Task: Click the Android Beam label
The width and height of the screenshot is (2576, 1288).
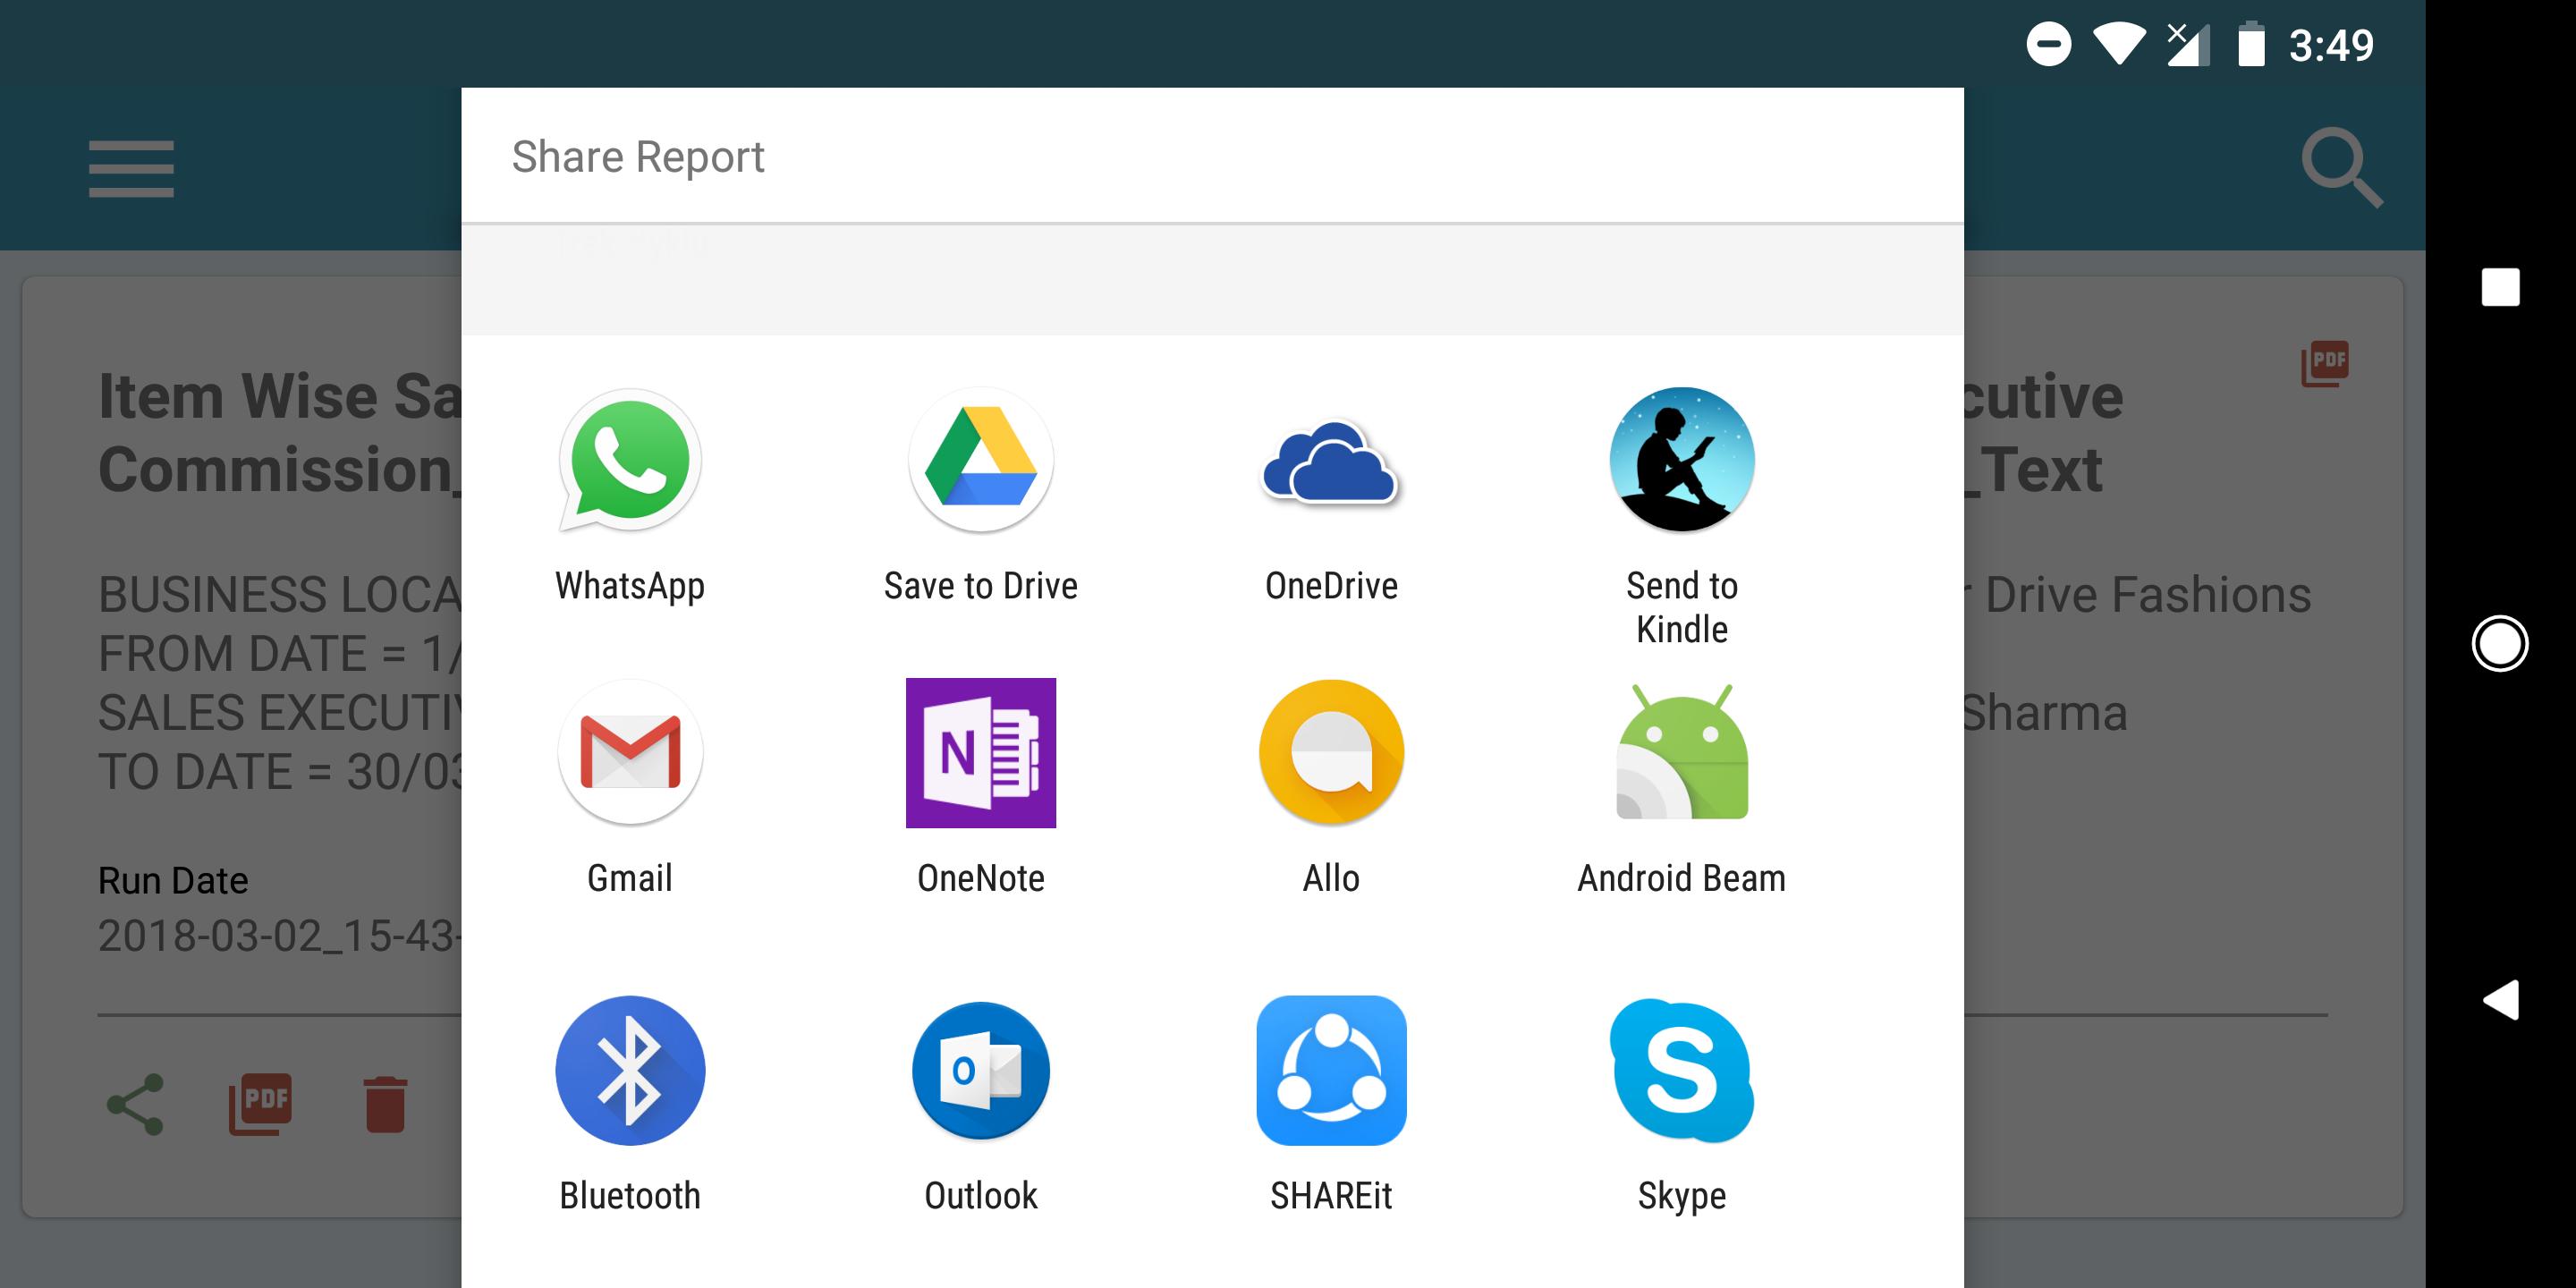Action: coord(1682,878)
